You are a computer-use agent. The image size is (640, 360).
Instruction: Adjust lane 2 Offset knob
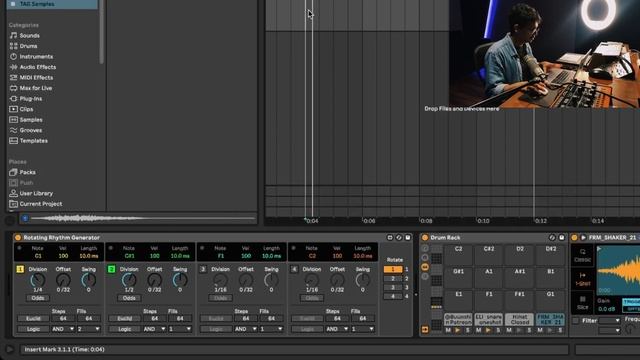point(155,280)
